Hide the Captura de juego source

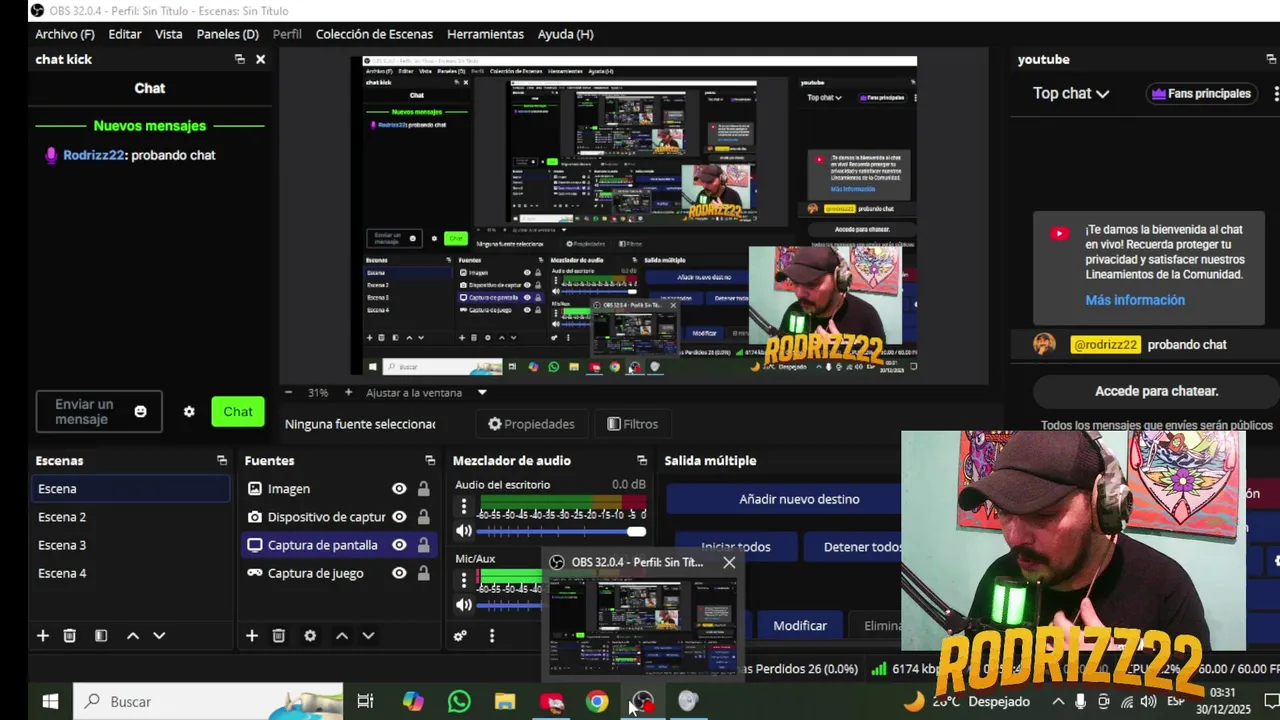point(399,573)
